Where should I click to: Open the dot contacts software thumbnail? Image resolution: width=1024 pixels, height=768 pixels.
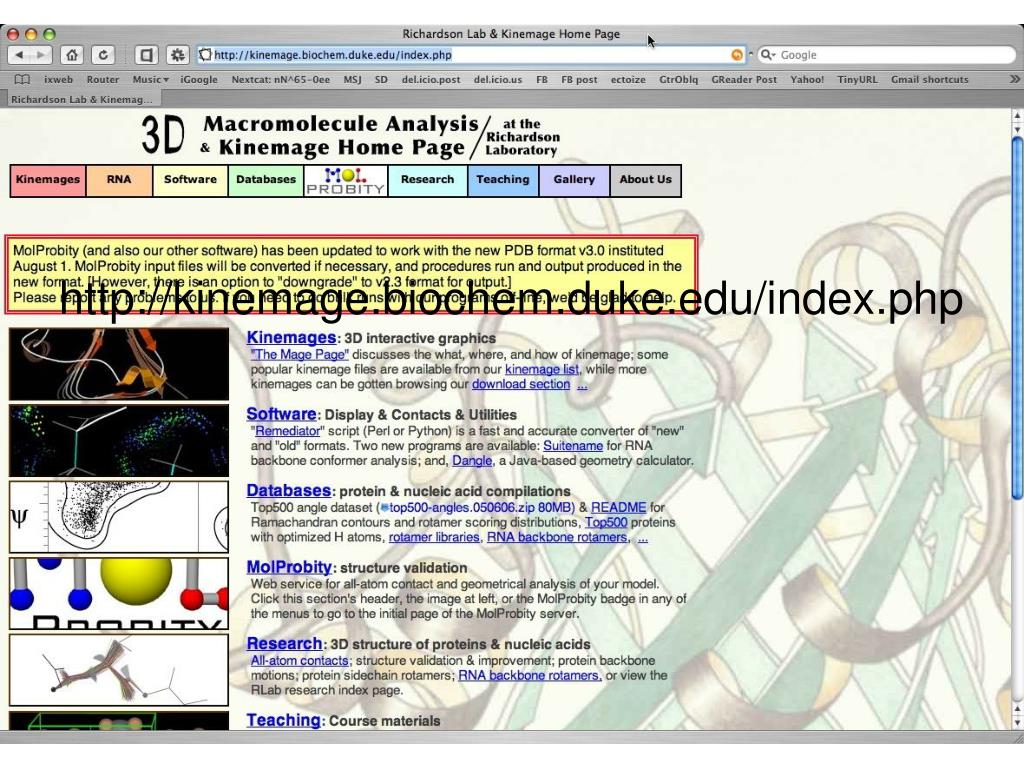(x=119, y=440)
